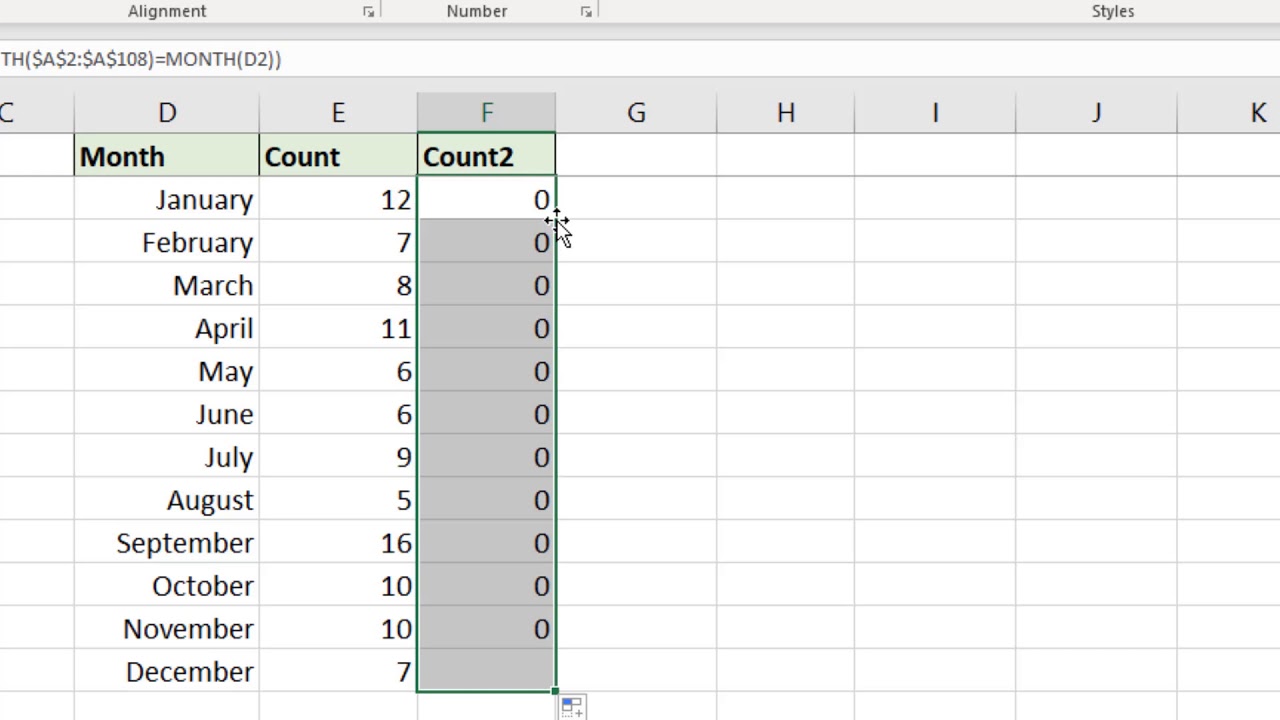Image resolution: width=1280 pixels, height=720 pixels.
Task: Select column F header
Action: click(486, 113)
